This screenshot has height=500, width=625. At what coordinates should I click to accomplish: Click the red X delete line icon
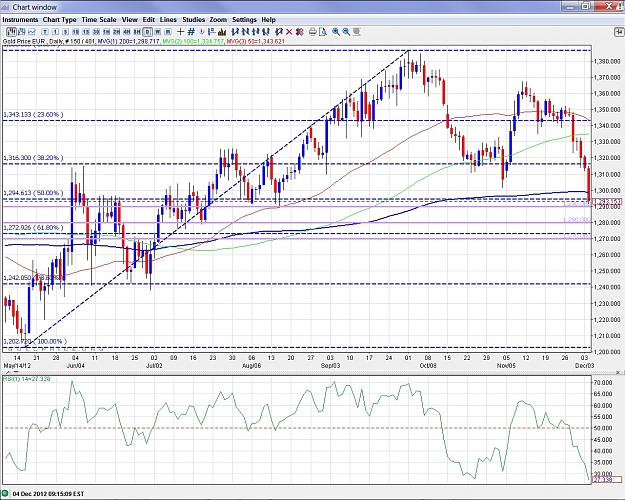coord(289,32)
